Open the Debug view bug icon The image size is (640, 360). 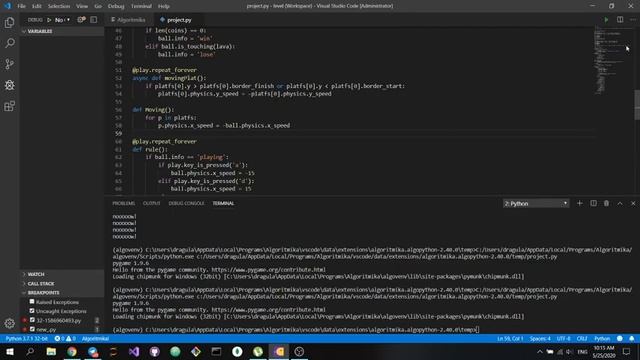tap(9, 85)
